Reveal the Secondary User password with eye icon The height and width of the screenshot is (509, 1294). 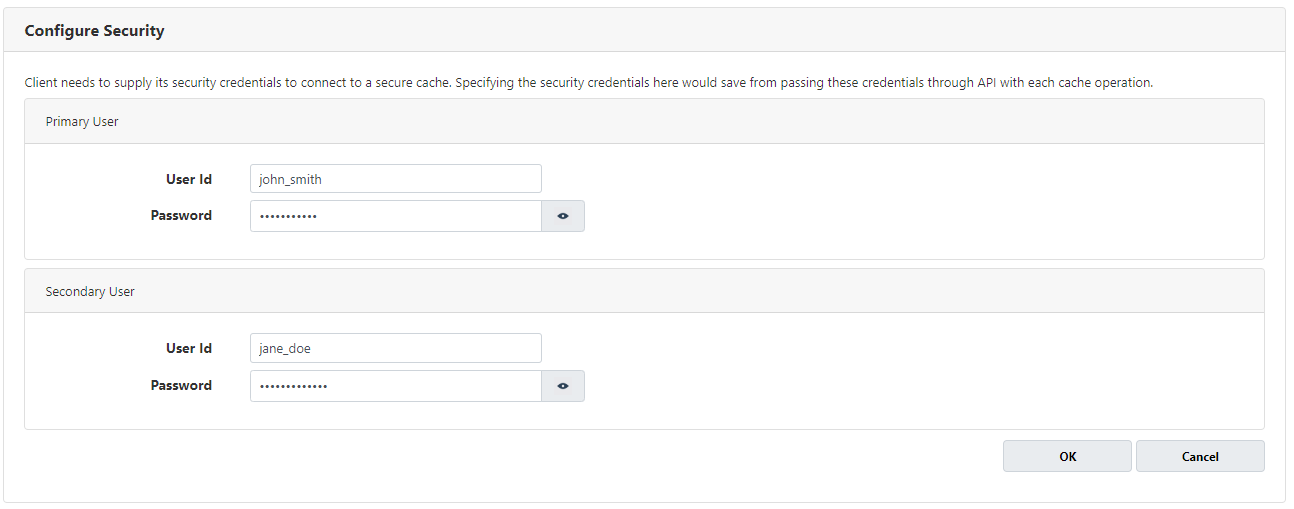point(563,386)
